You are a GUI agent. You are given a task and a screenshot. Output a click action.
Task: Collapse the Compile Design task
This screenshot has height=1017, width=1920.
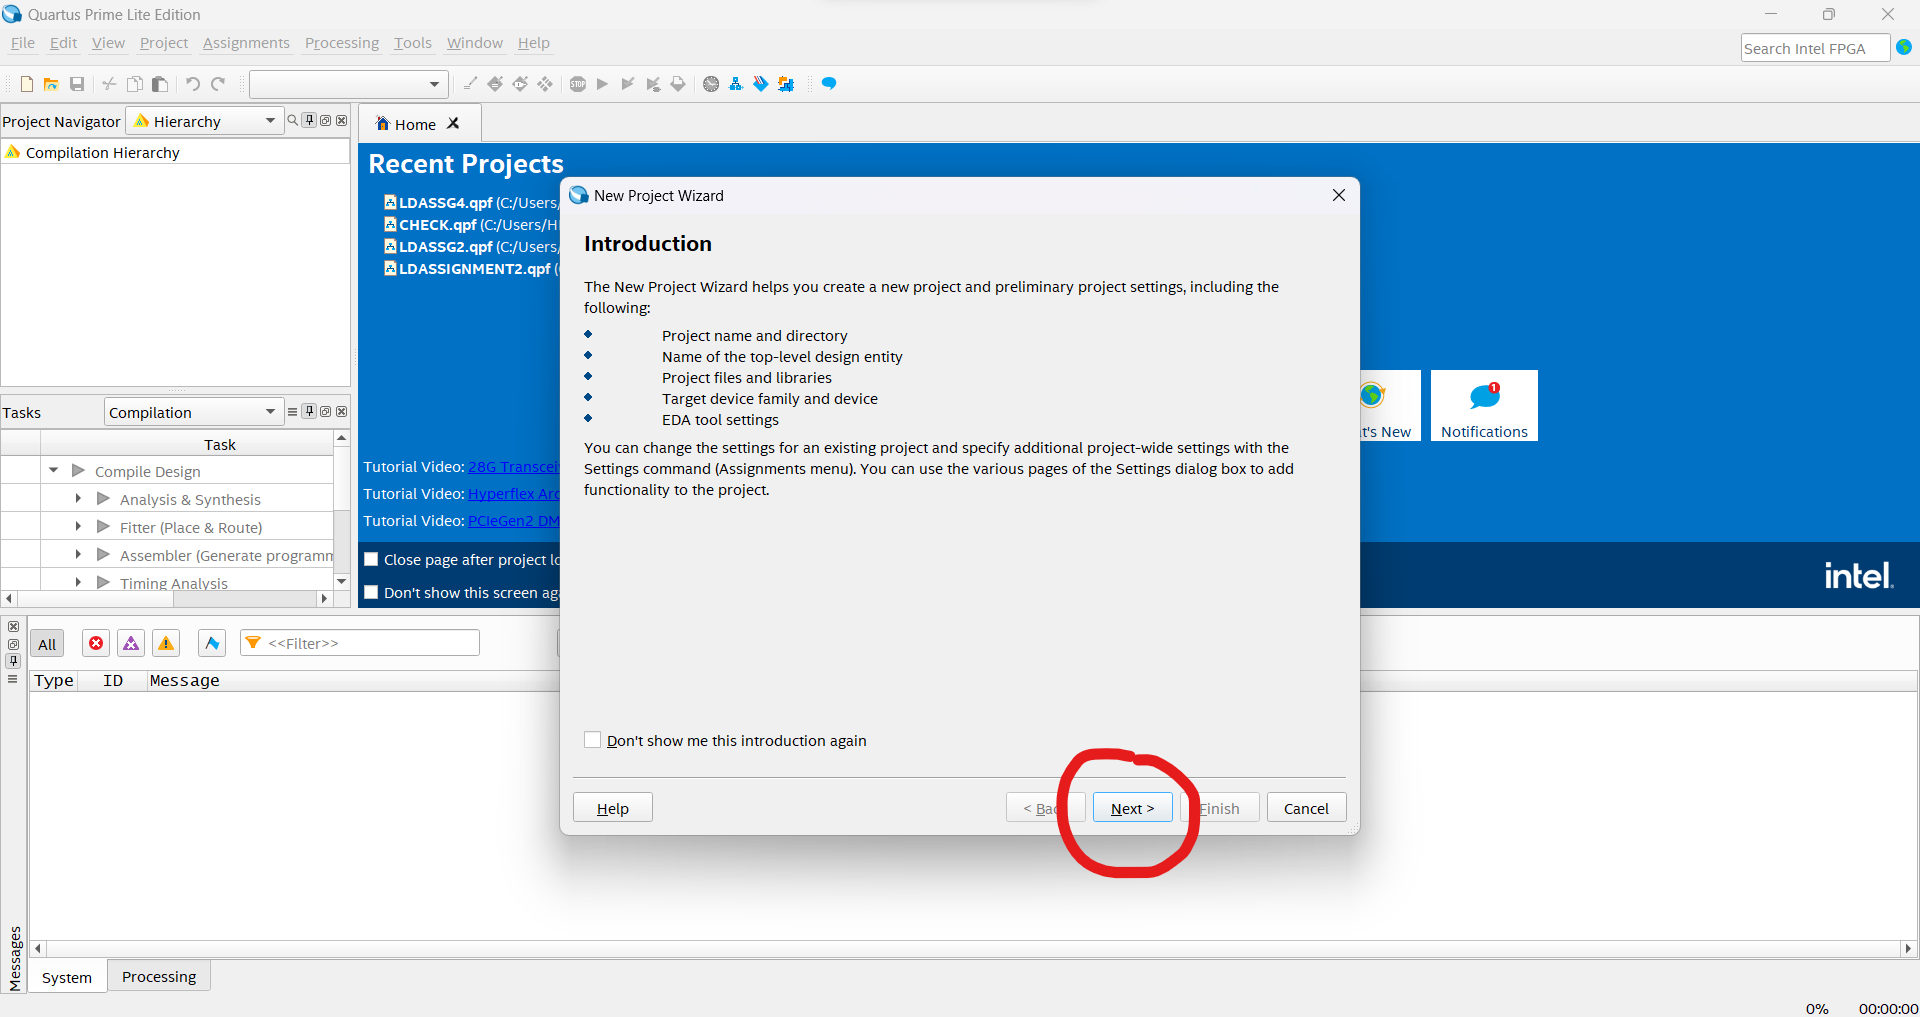coord(54,470)
